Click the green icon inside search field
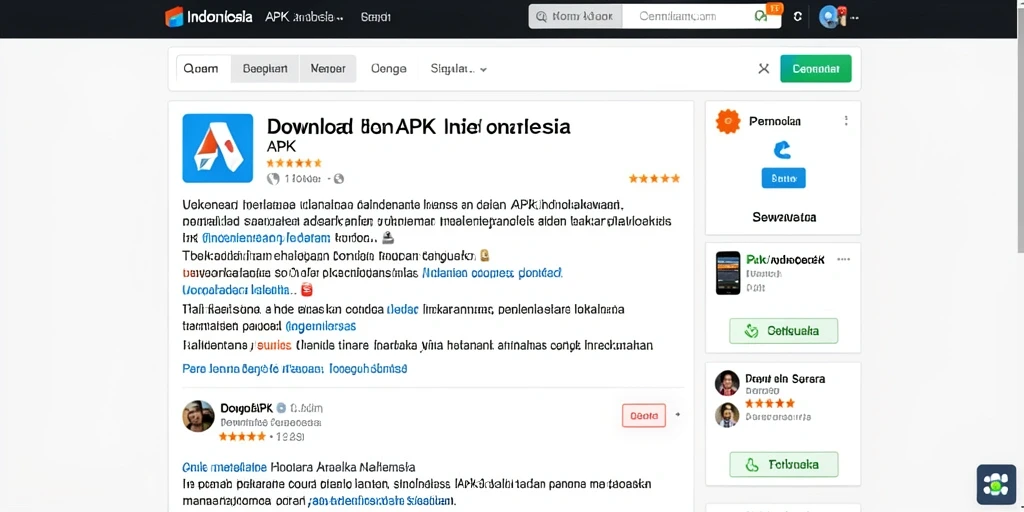Viewport: 1024px width, 512px height. click(x=761, y=17)
